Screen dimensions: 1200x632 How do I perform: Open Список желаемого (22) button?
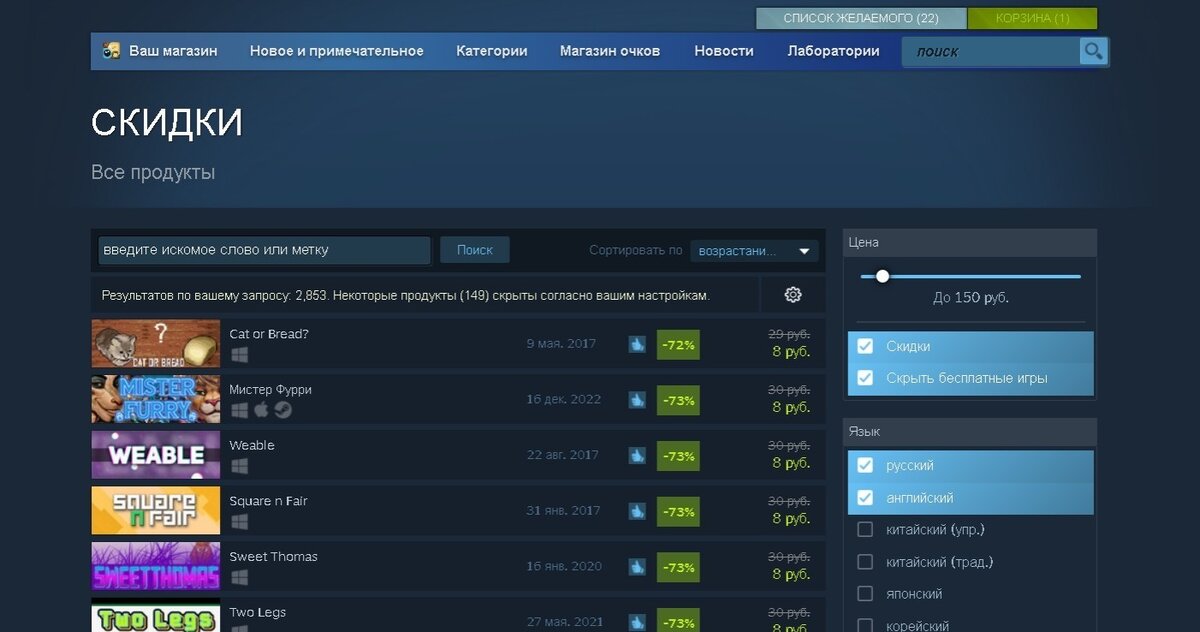click(861, 18)
